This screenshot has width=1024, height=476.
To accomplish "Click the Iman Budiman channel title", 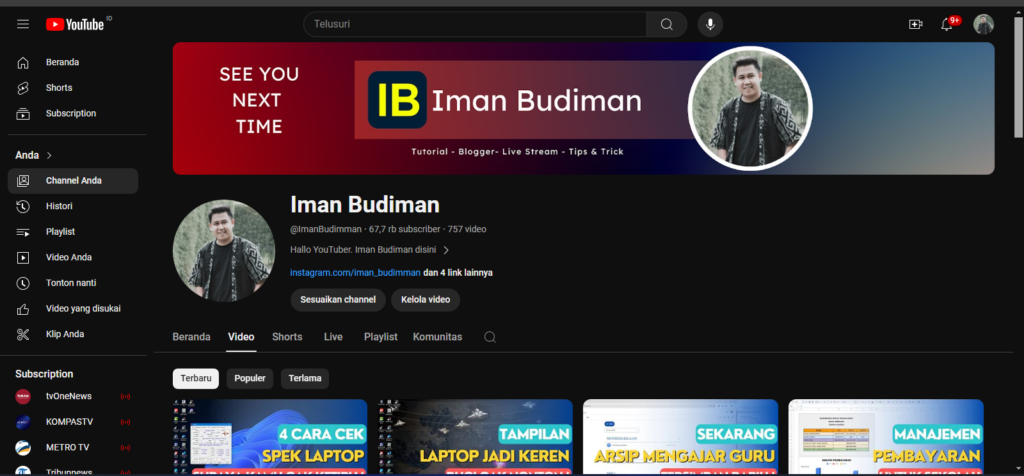I will [365, 205].
